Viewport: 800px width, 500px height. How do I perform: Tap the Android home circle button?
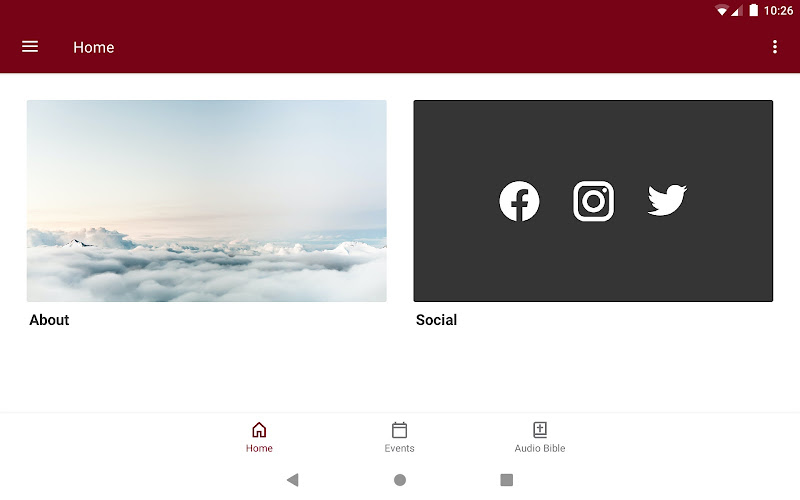coord(400,480)
